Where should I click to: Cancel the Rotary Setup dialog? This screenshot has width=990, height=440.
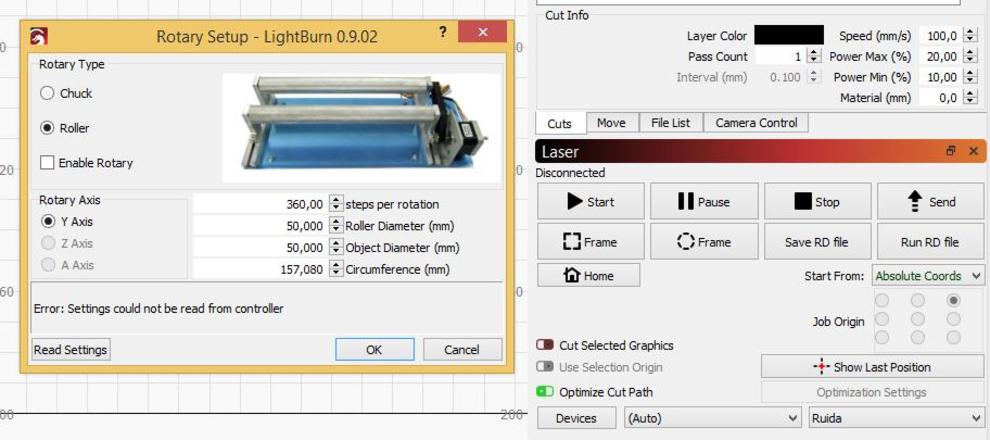462,350
